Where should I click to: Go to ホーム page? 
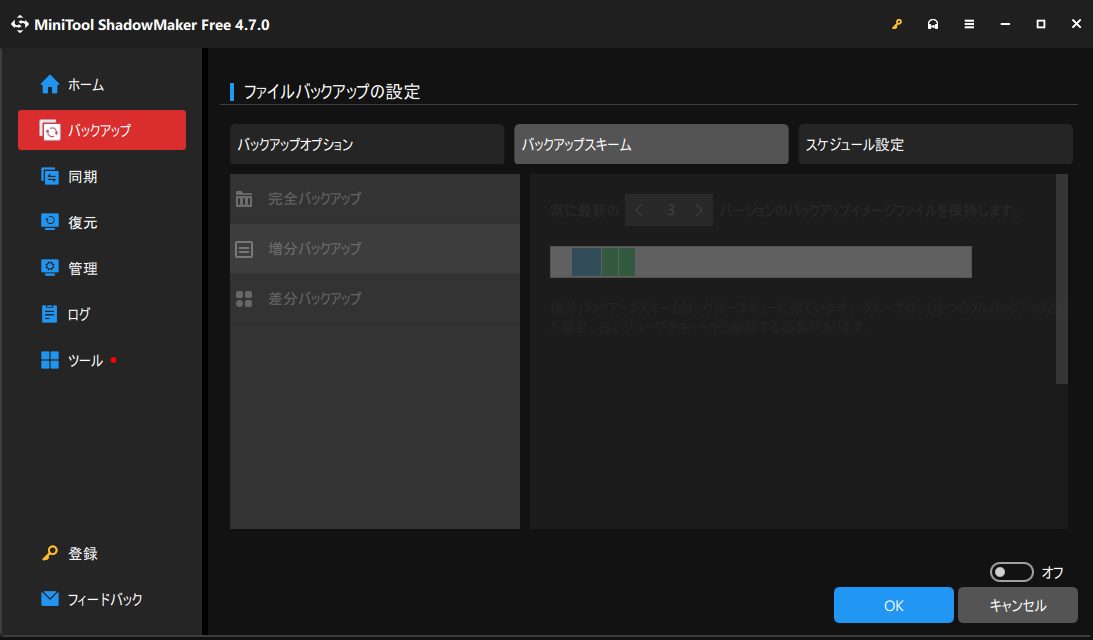pos(102,84)
